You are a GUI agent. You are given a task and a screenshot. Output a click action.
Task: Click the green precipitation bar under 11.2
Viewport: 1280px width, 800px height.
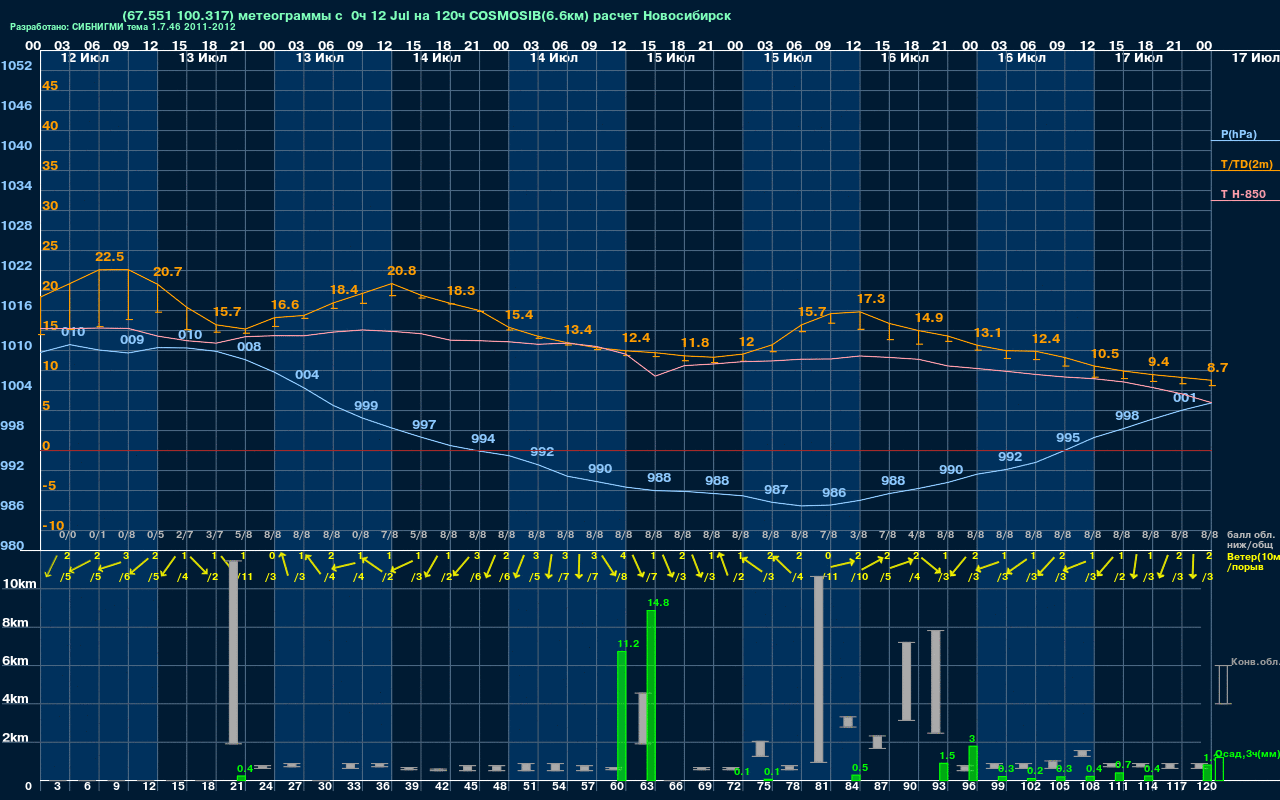(x=622, y=716)
